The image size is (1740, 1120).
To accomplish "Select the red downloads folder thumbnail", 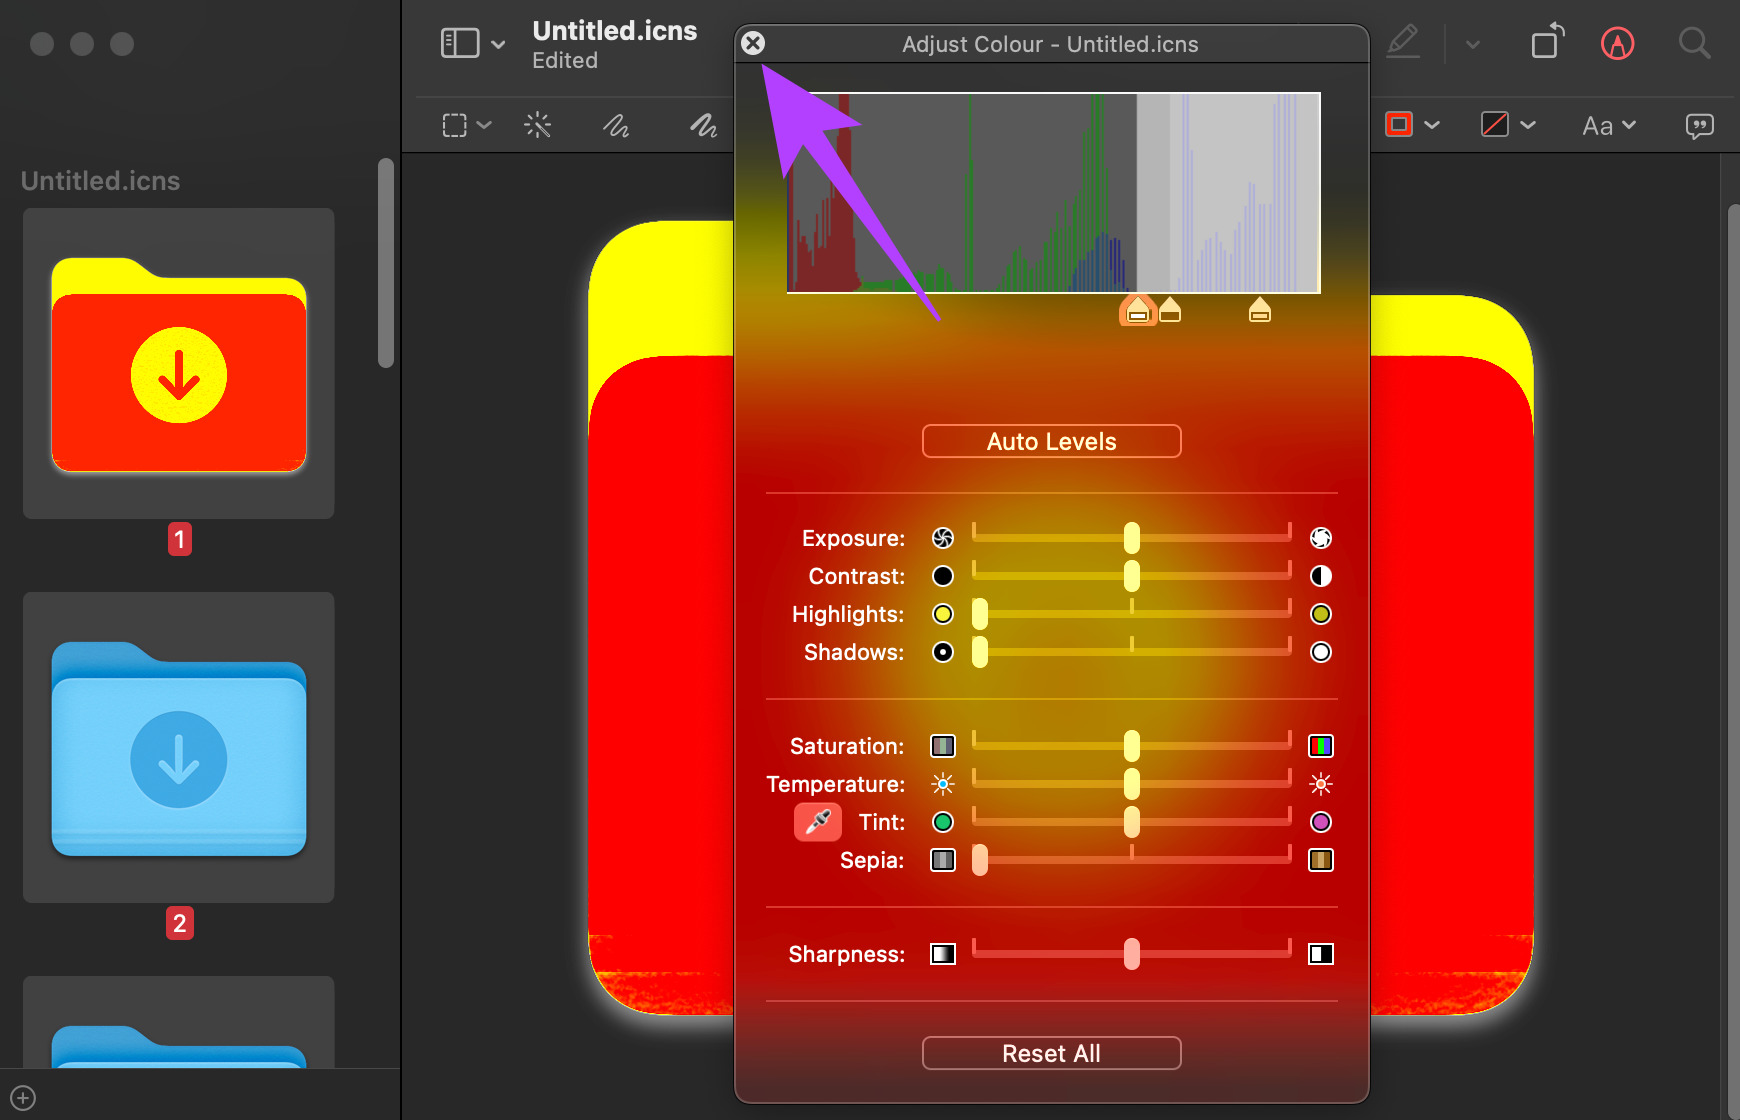I will 179,364.
